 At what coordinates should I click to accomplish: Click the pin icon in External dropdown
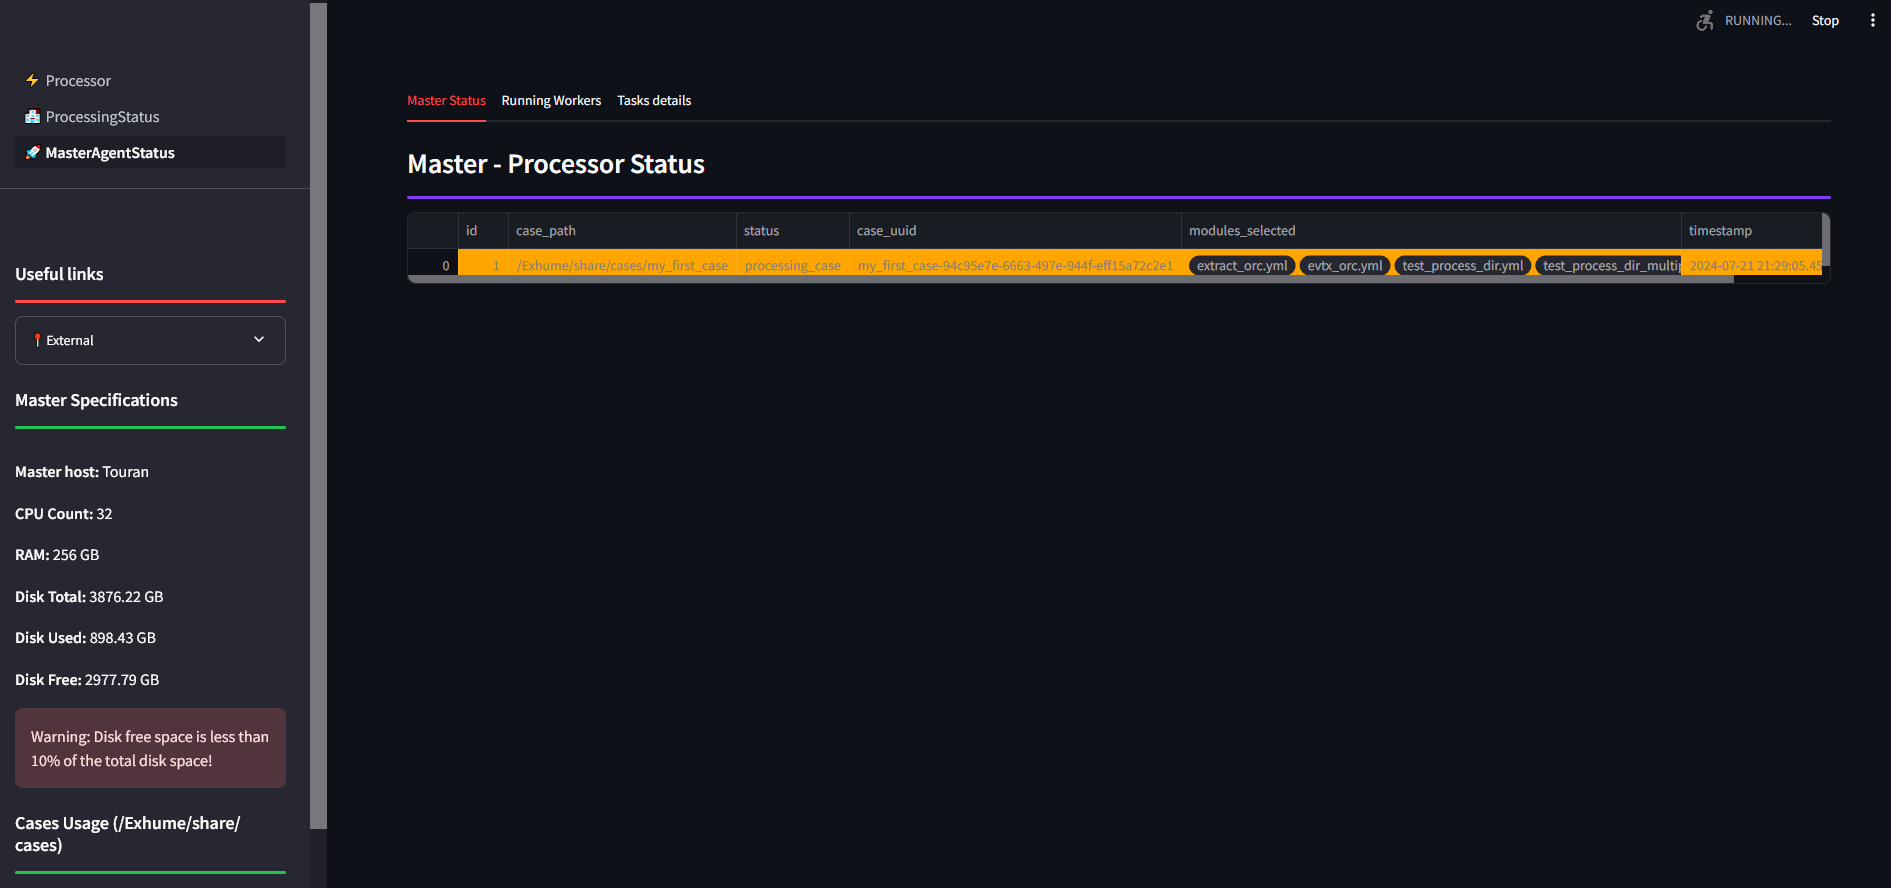37,340
